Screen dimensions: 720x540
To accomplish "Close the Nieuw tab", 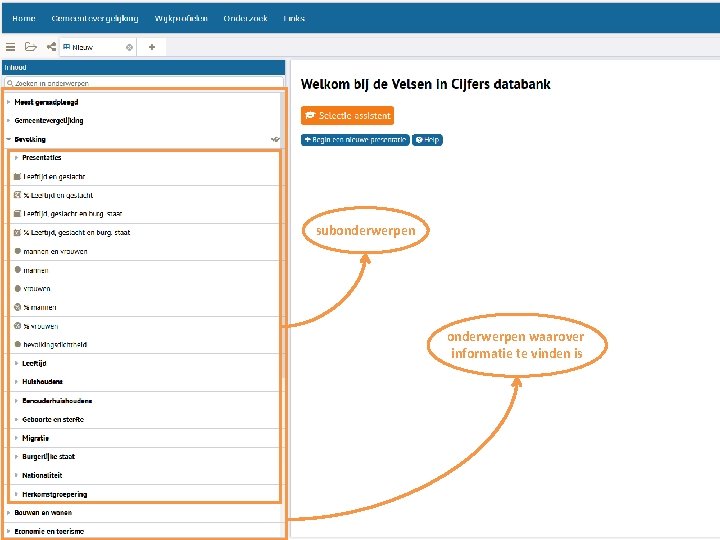I will click(x=129, y=47).
